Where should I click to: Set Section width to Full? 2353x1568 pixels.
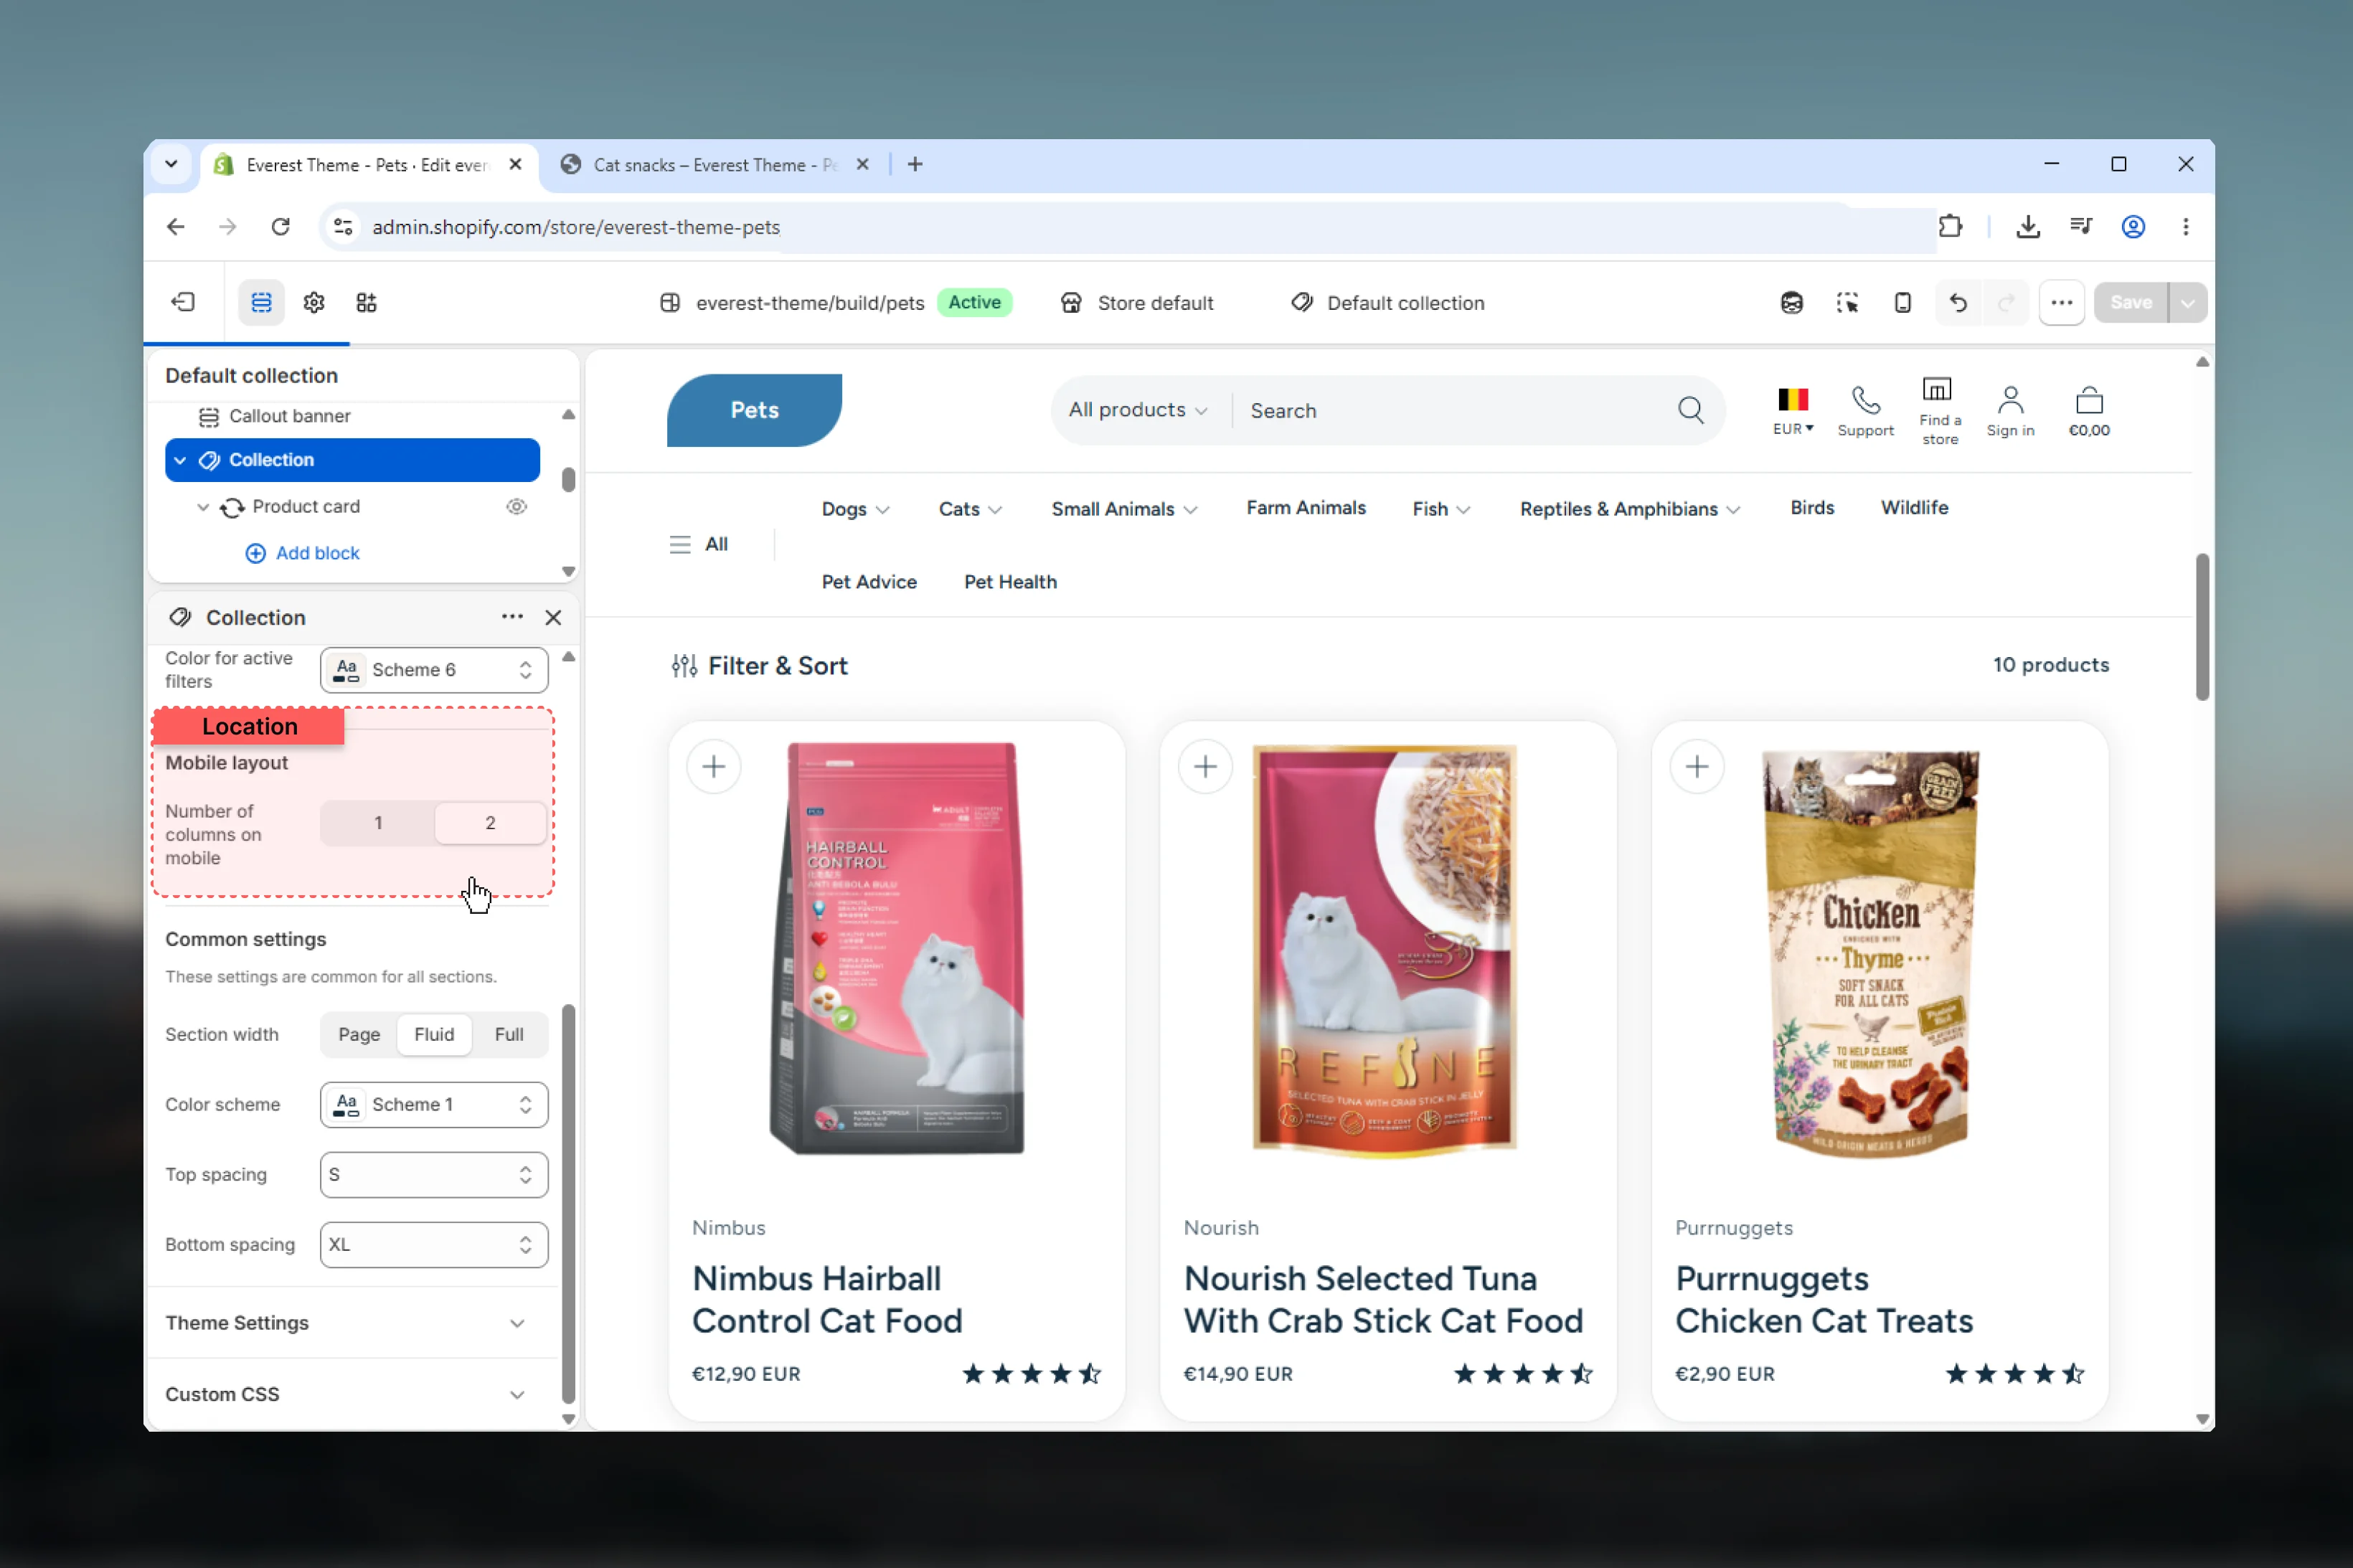pos(509,1035)
